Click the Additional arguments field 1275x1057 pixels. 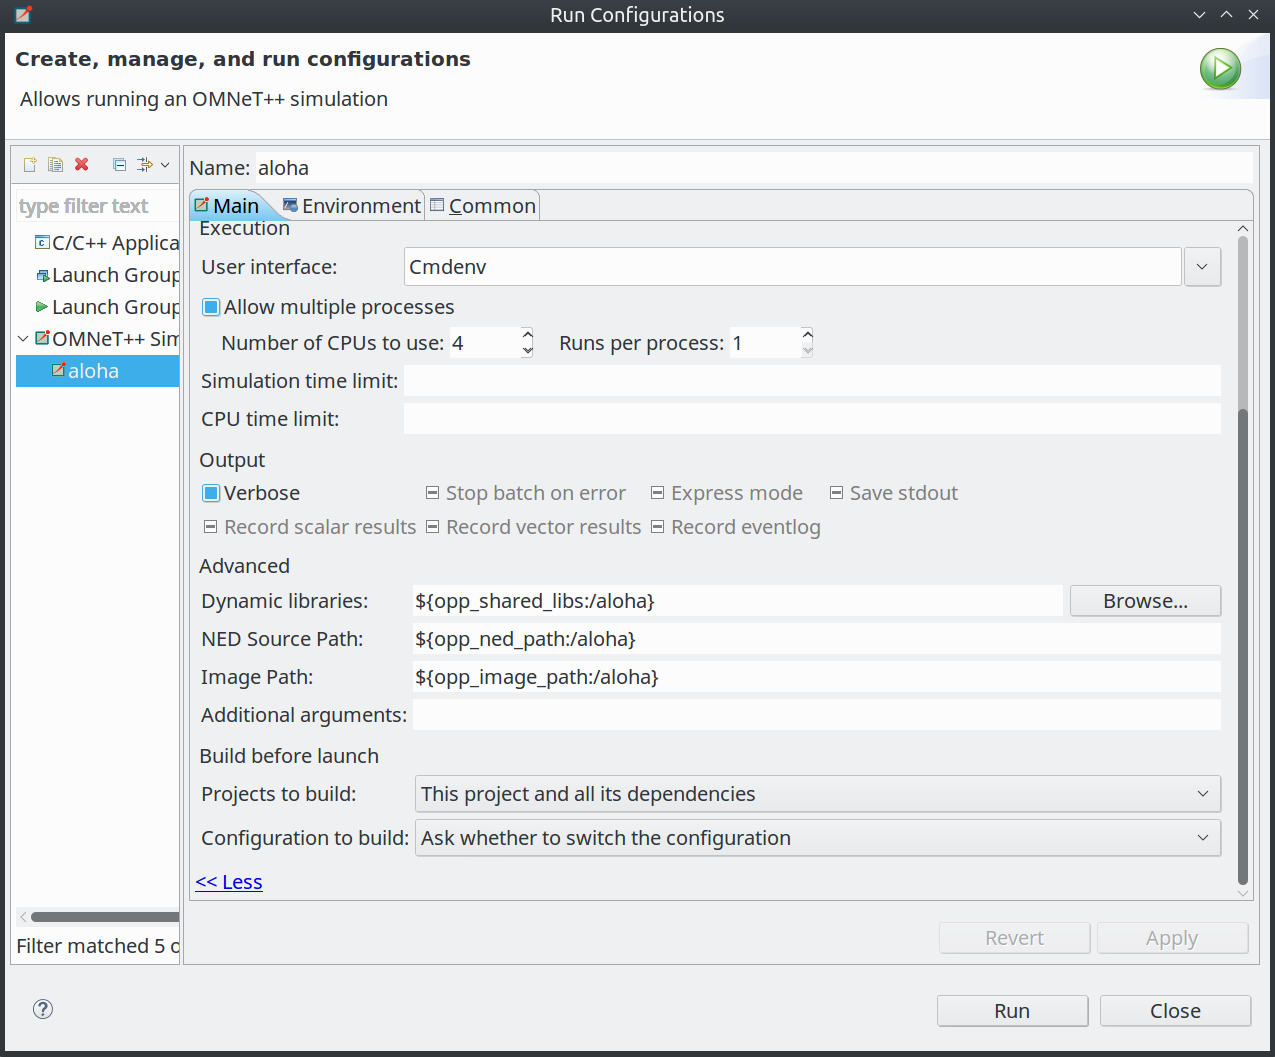point(817,715)
